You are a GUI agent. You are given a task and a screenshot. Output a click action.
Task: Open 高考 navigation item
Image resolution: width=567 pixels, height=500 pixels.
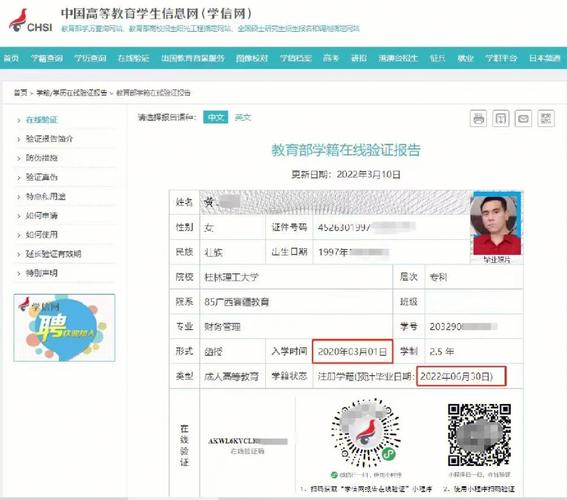click(x=331, y=58)
